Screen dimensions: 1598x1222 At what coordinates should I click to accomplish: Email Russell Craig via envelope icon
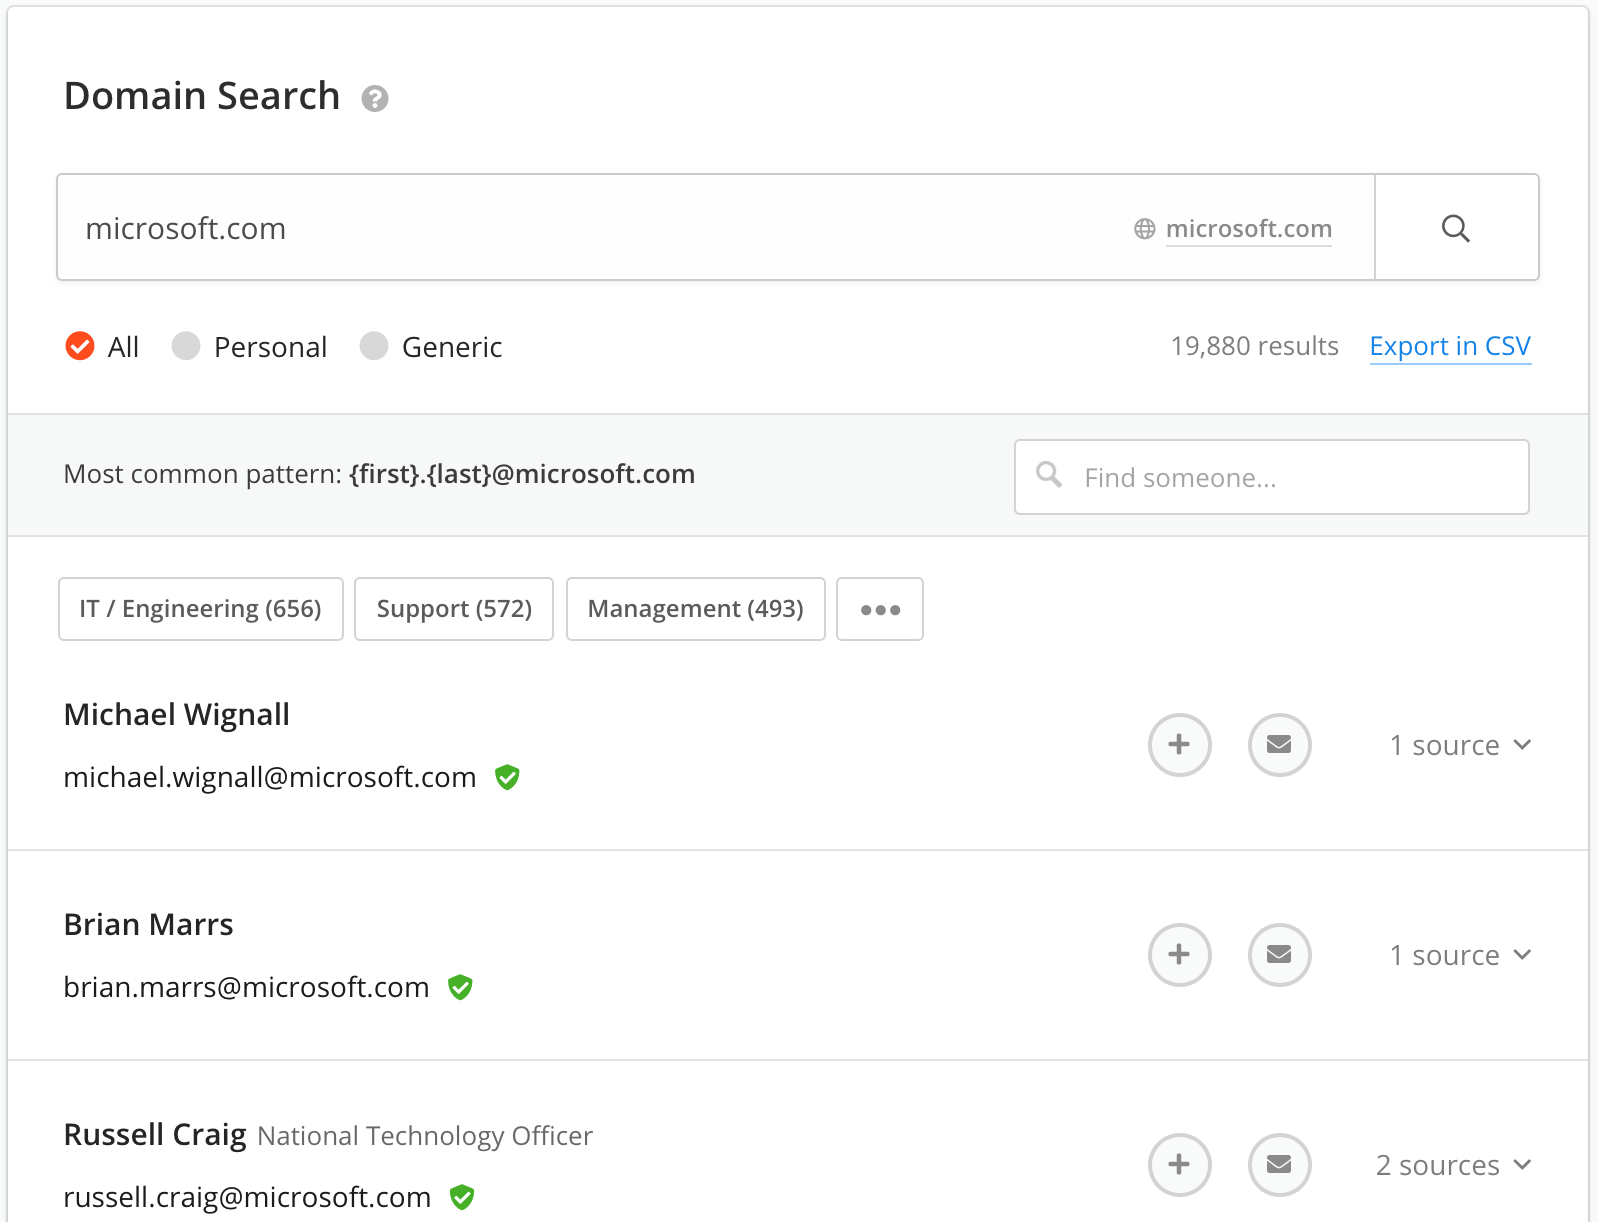pos(1280,1165)
